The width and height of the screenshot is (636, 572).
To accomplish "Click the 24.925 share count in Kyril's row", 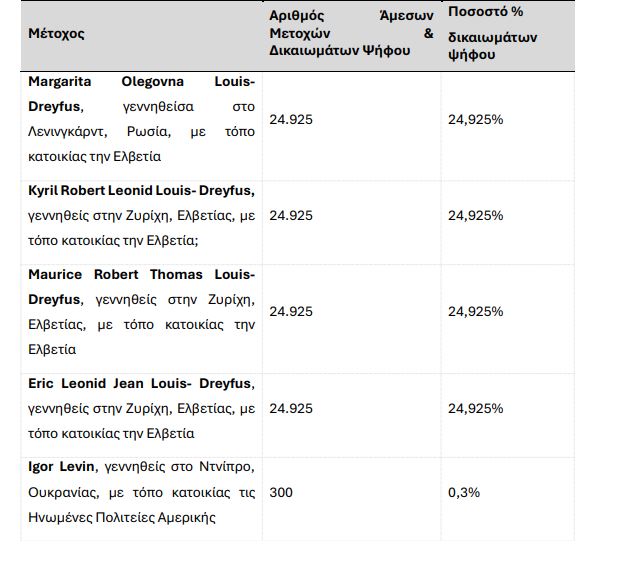I will click(x=291, y=215).
